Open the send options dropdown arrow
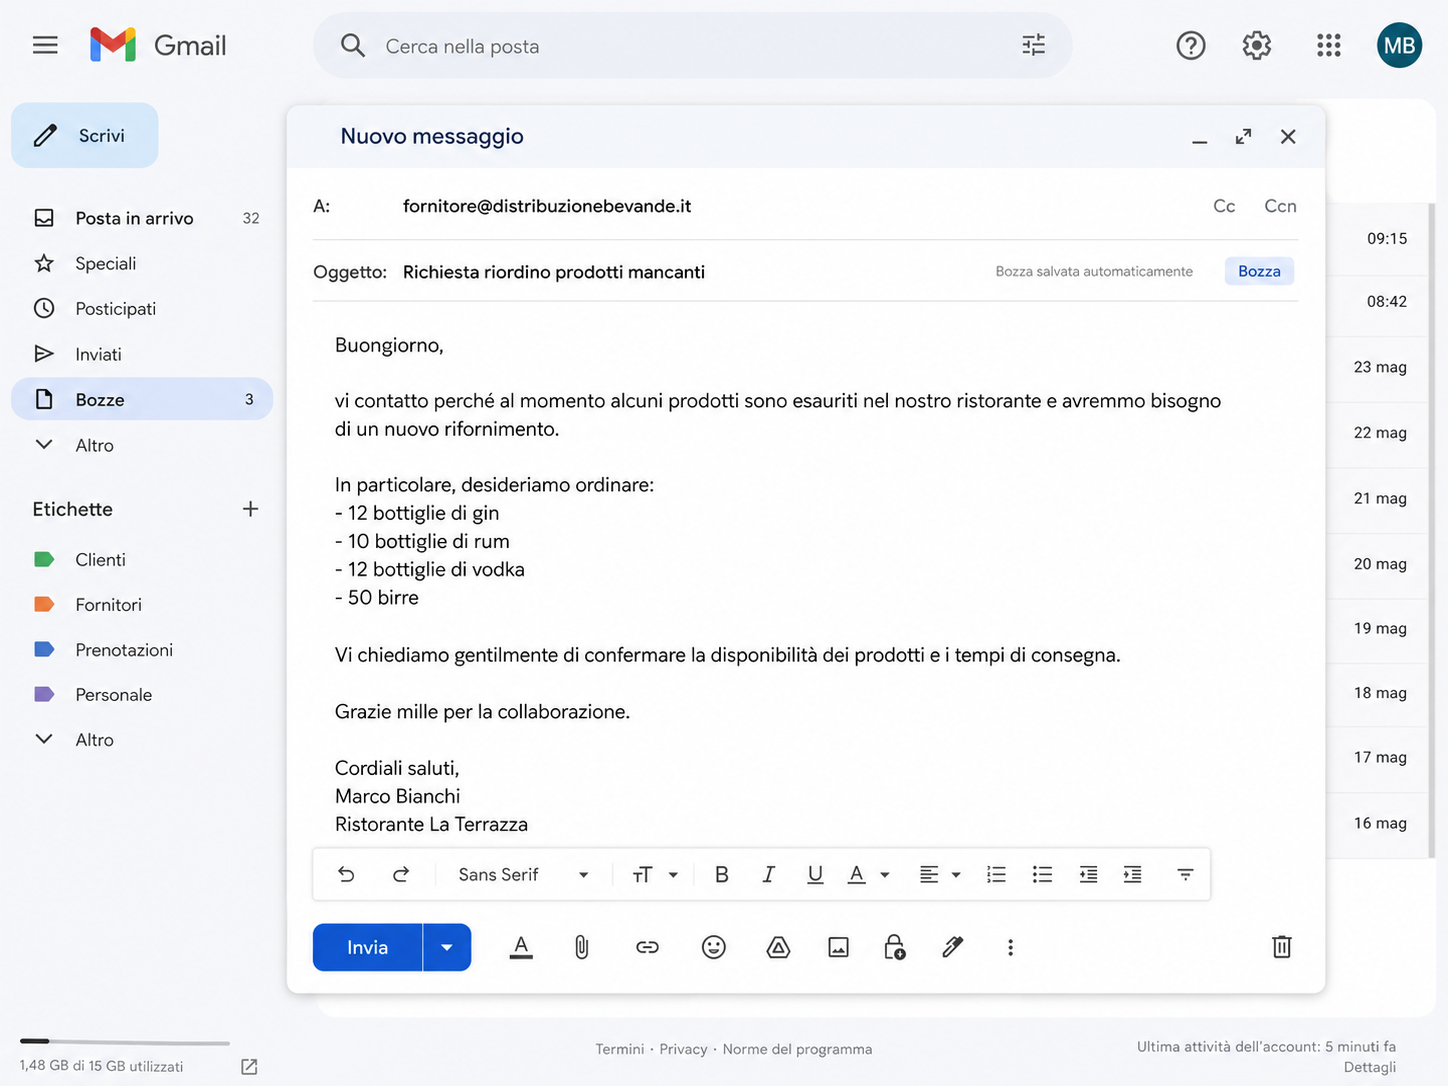 pos(447,947)
